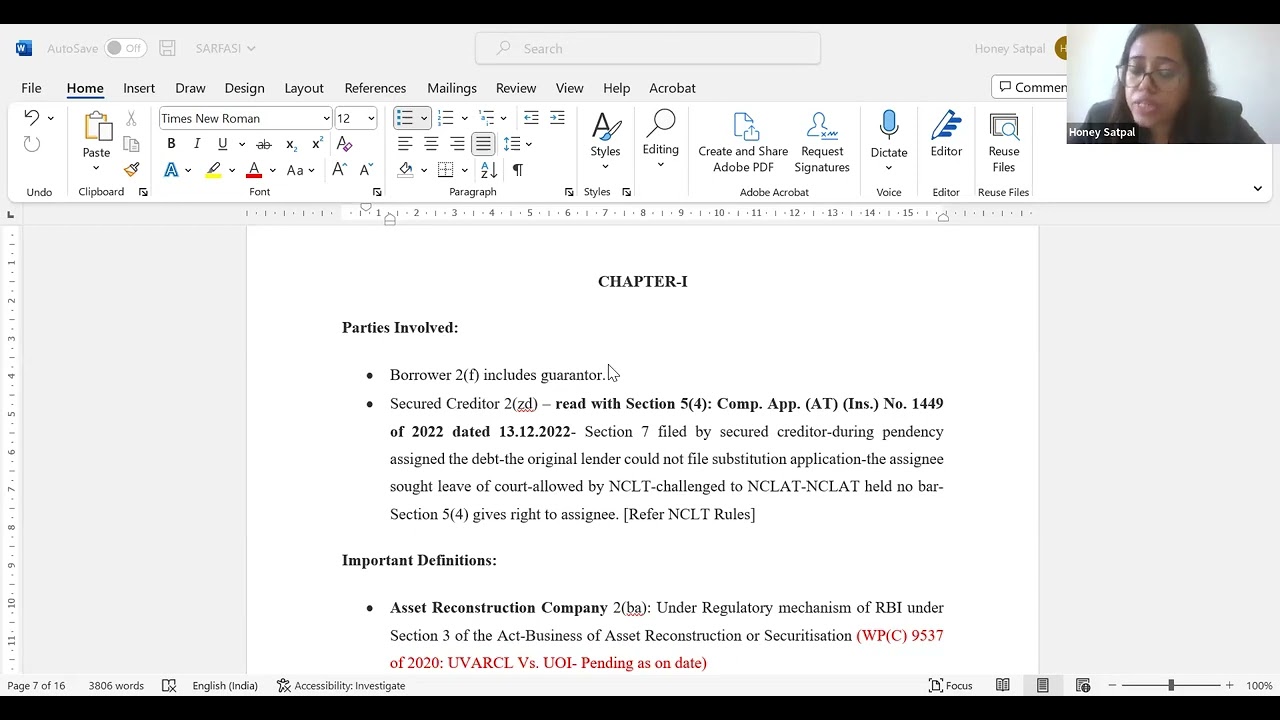Switch to Layout tab
The width and height of the screenshot is (1280, 720).
pos(304,88)
